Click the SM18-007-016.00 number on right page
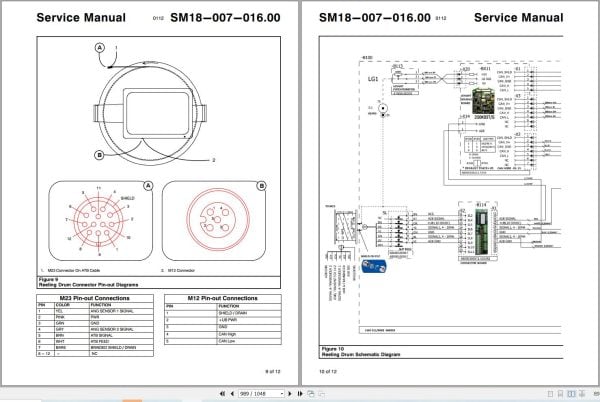This screenshot has height=402, width=600. pyautogui.click(x=375, y=18)
